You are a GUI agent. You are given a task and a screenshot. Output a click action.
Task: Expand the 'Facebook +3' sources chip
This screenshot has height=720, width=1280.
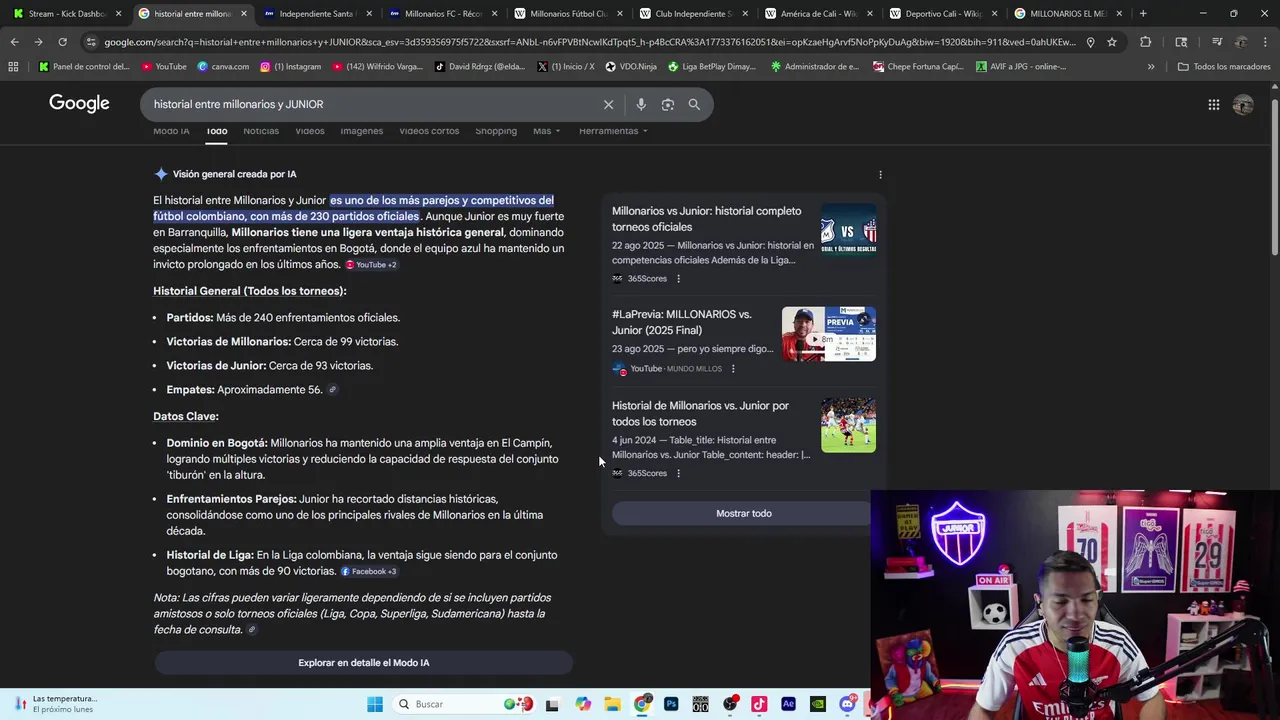click(369, 572)
